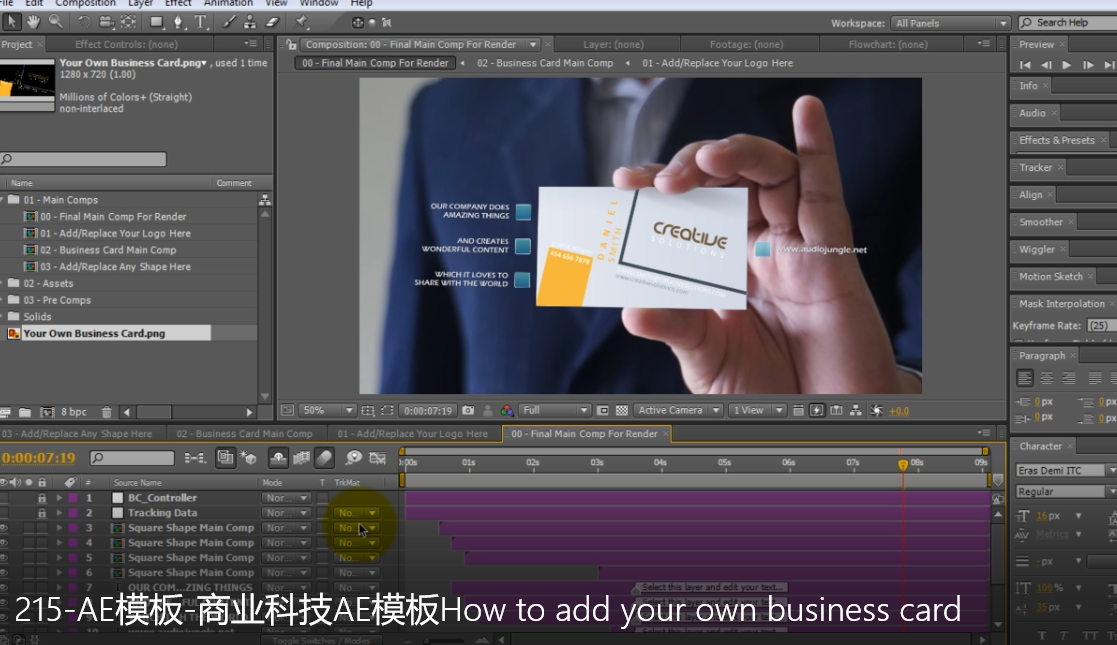Image resolution: width=1117 pixels, height=645 pixels.
Task: Toggle fast previews in viewer footer
Action: 817,411
